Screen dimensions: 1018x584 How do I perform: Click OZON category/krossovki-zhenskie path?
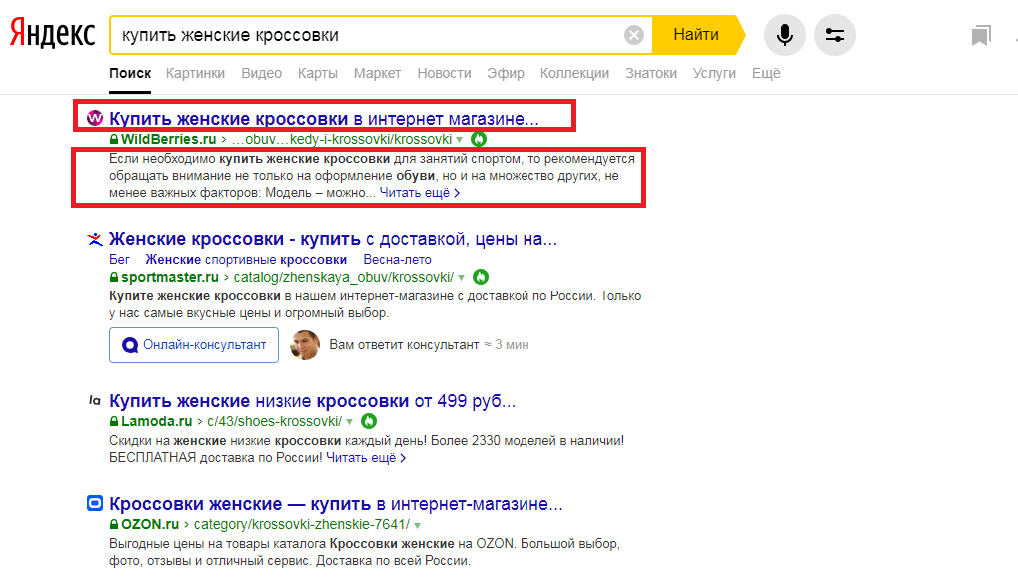[302, 524]
